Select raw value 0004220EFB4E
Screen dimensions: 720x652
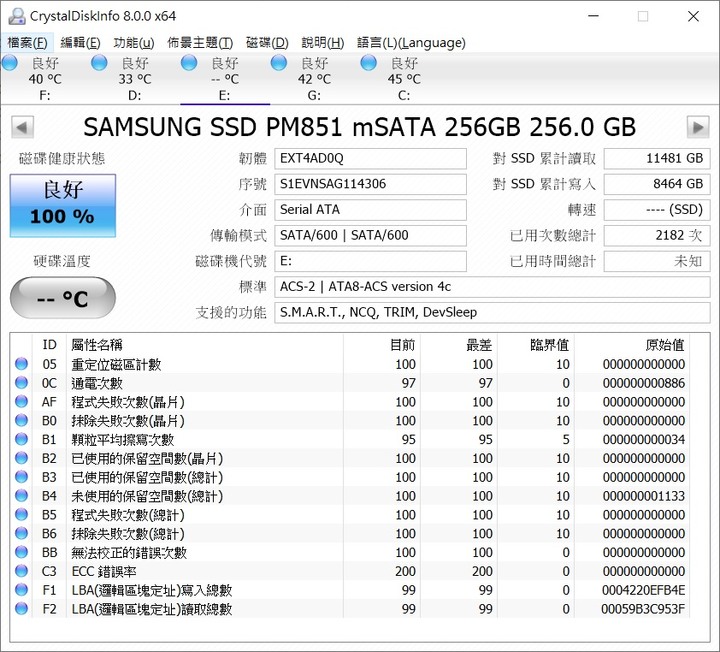[643, 590]
